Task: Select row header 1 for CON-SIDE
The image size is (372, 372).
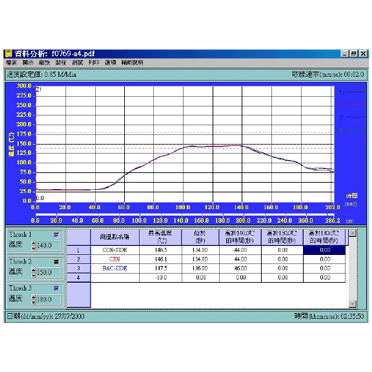Action: click(79, 250)
